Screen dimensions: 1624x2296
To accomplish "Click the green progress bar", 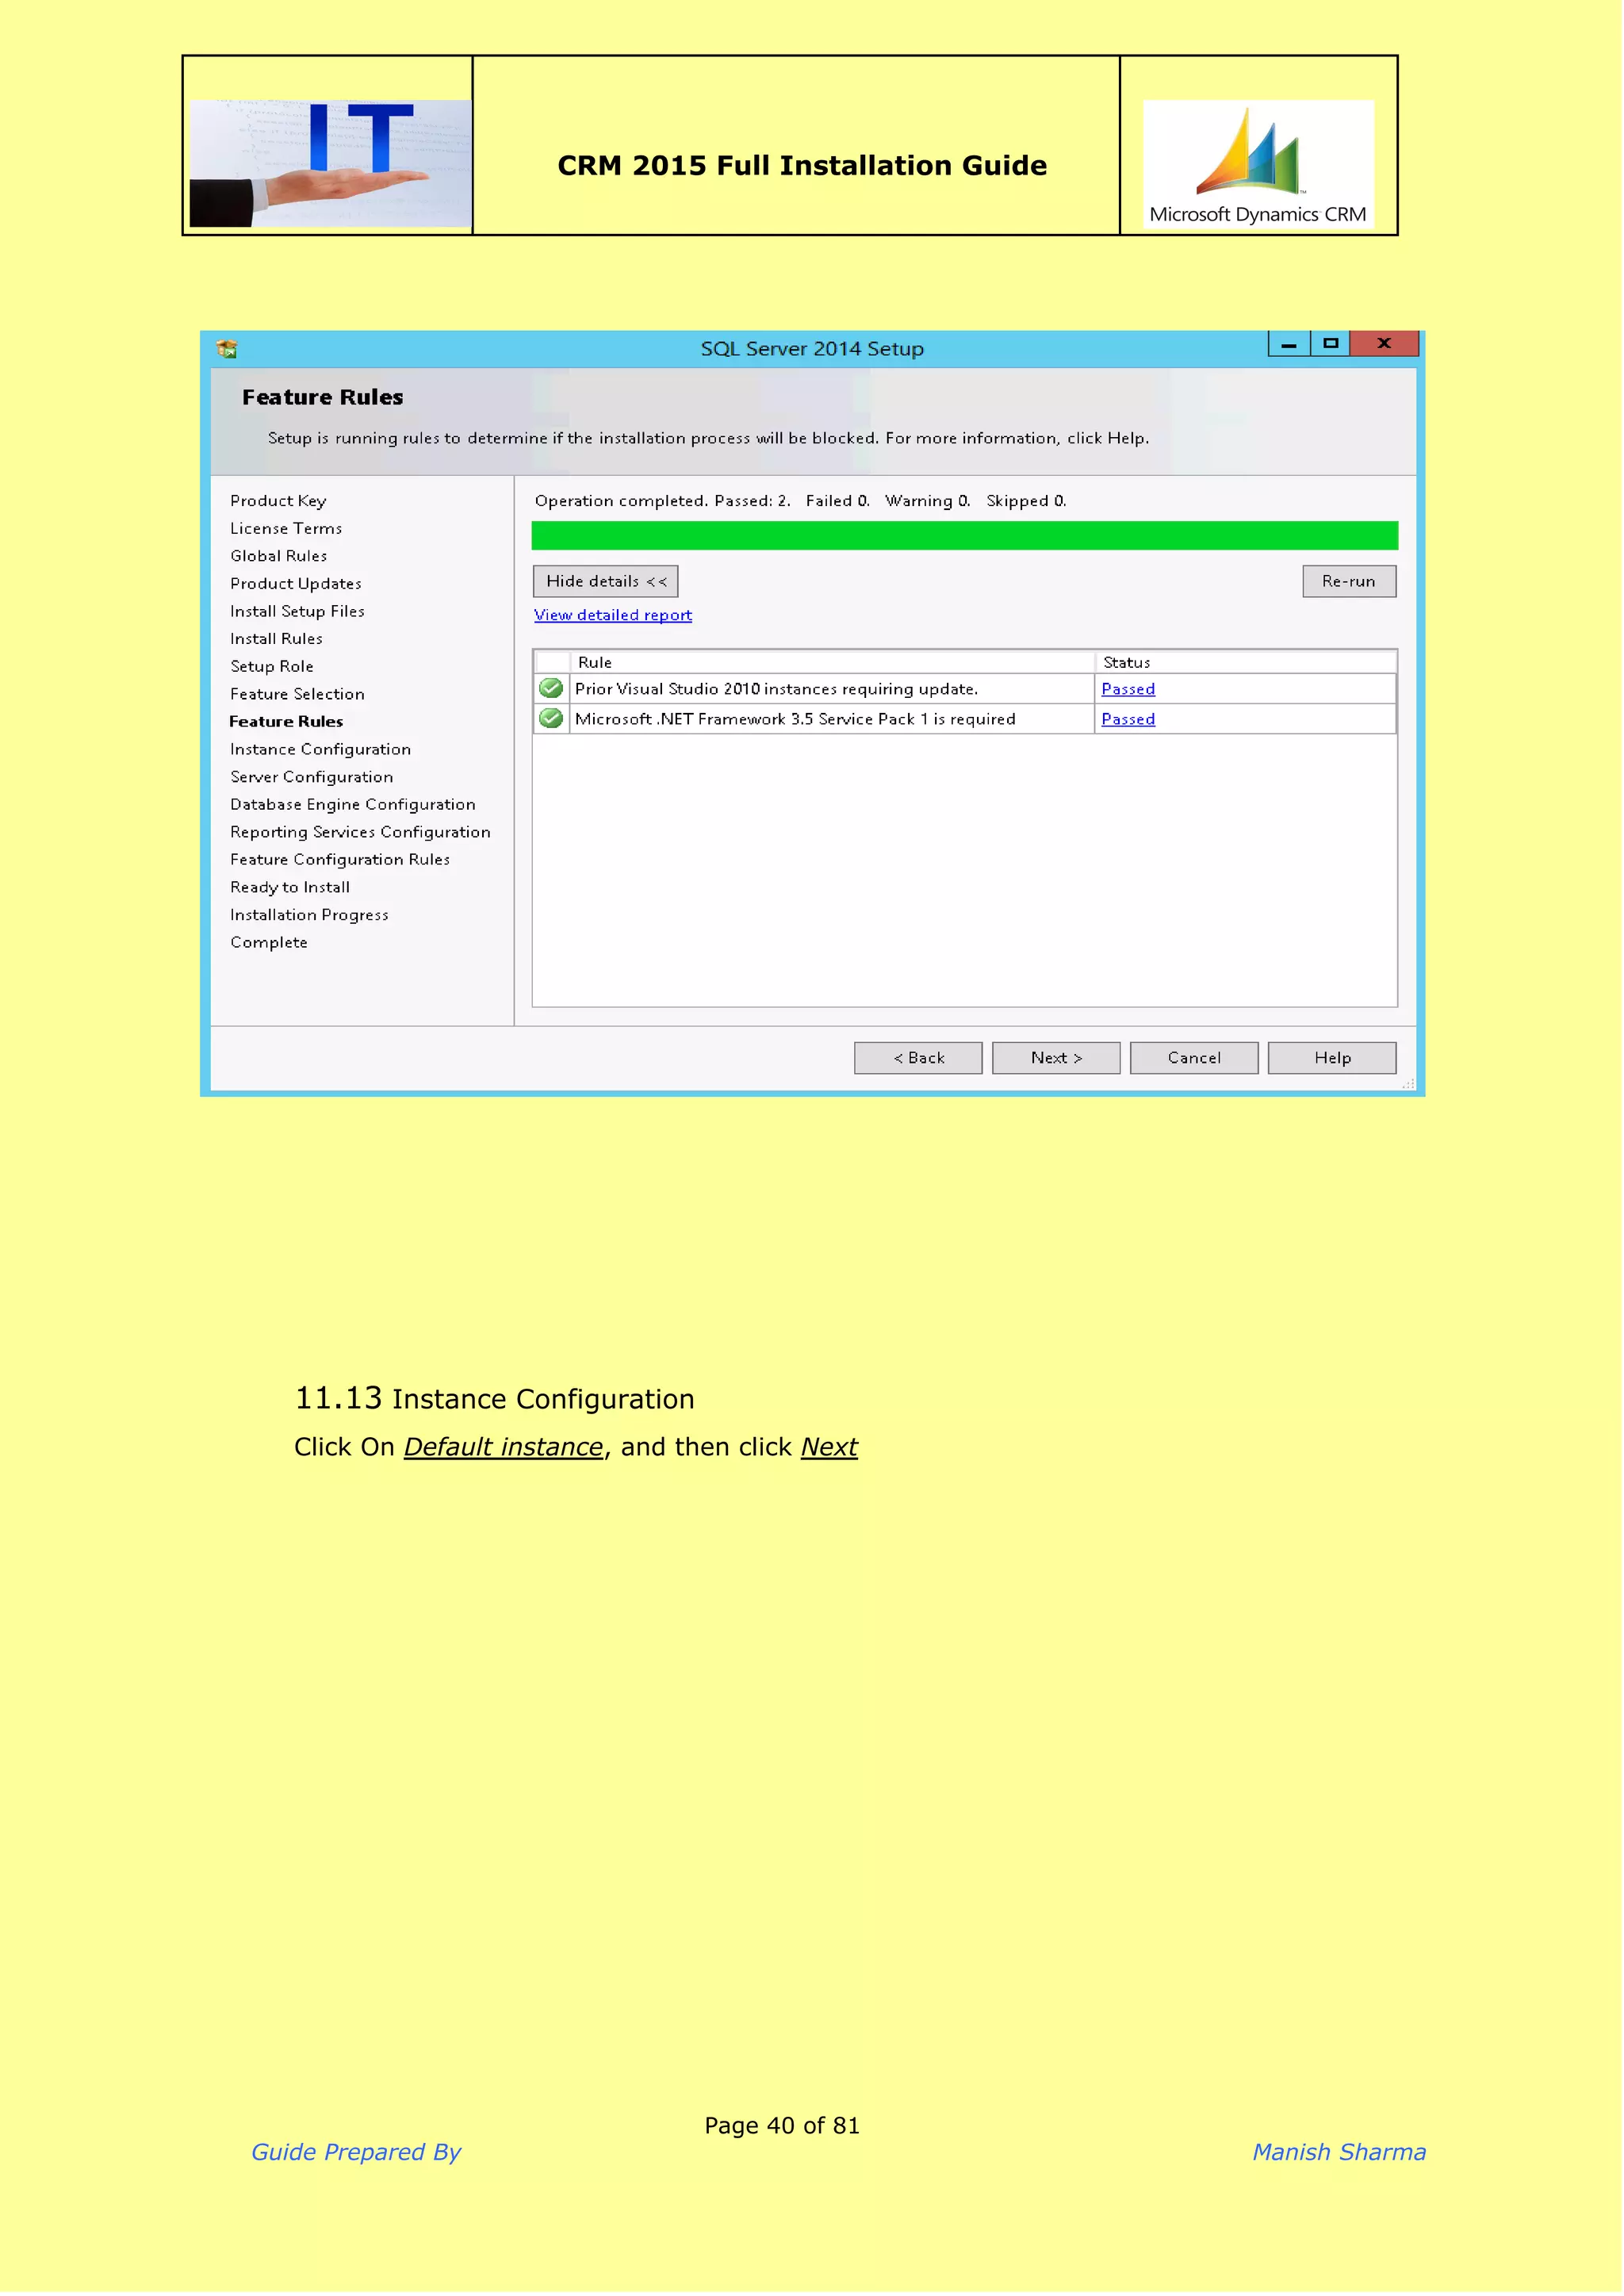I will point(966,536).
